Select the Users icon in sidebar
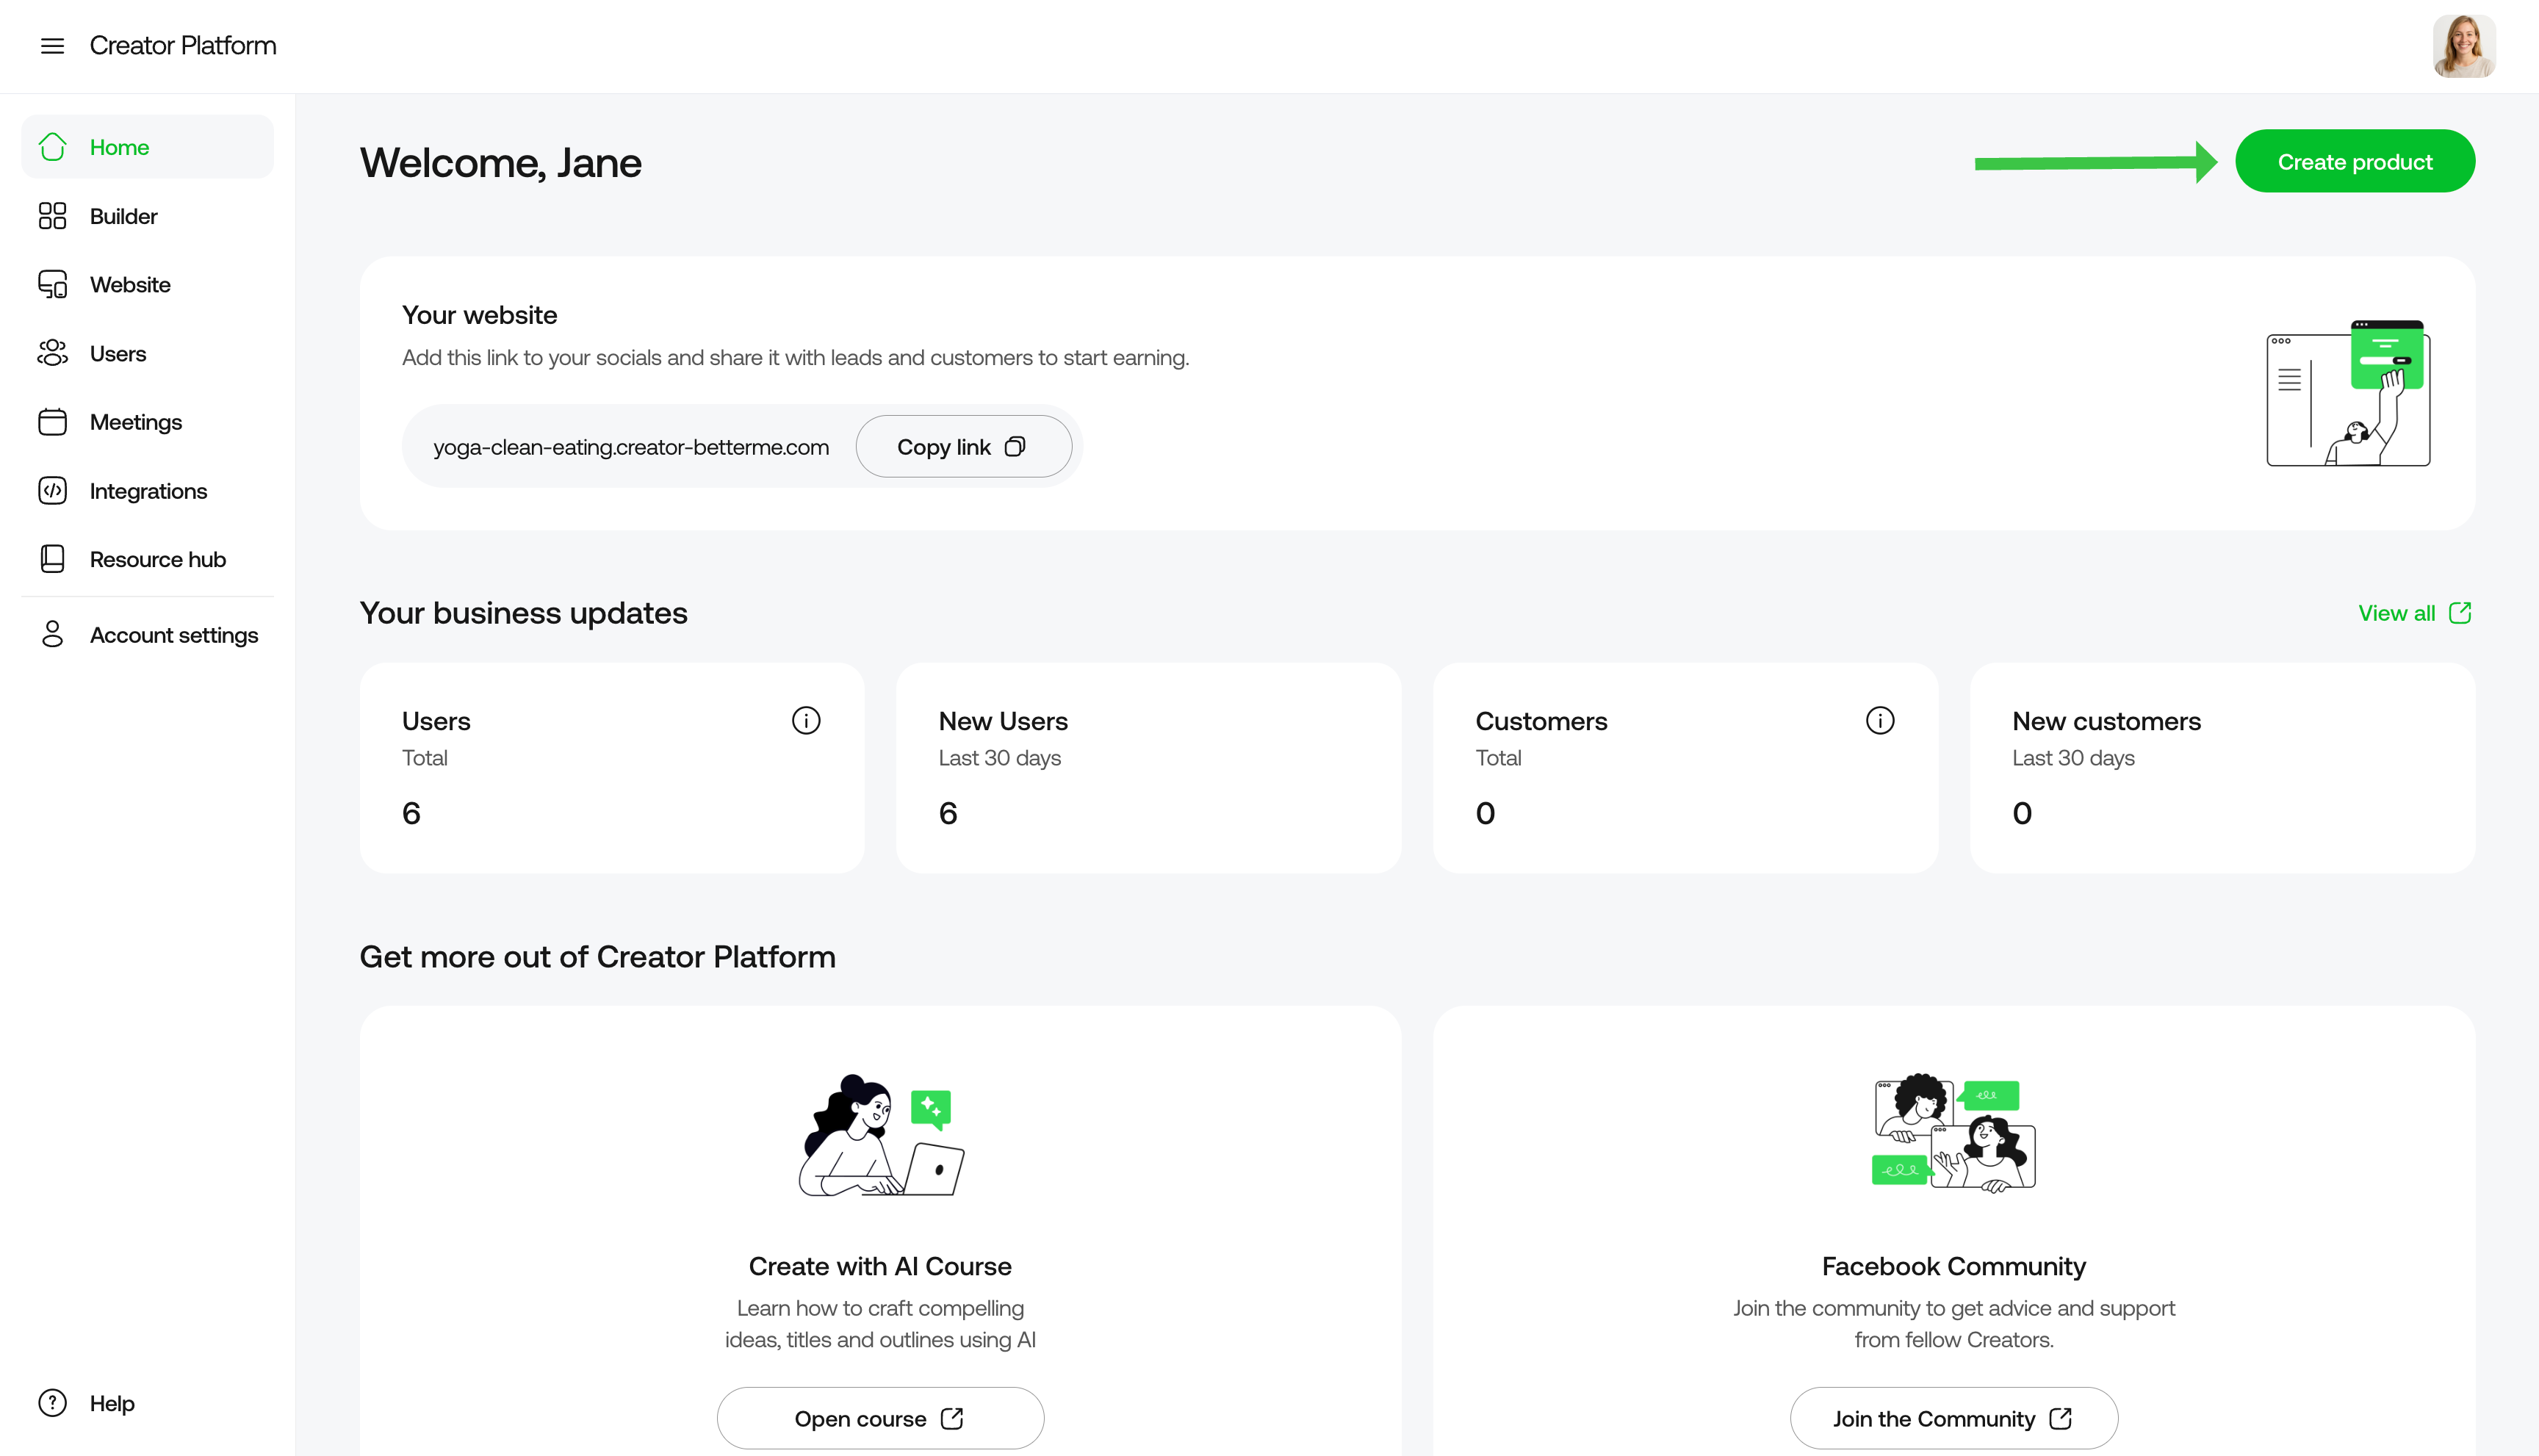 52,353
